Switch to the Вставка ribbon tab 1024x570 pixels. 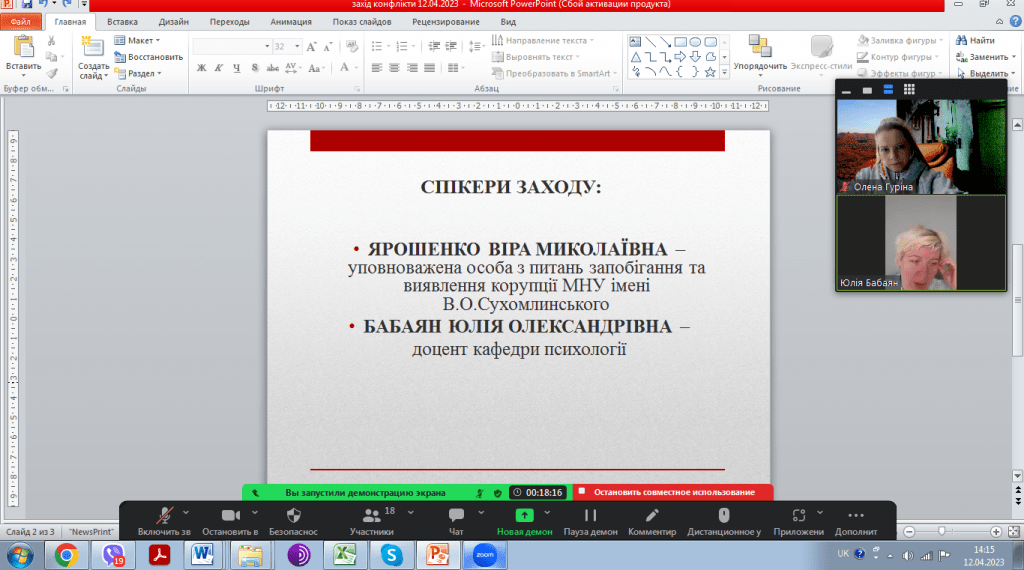[122, 20]
